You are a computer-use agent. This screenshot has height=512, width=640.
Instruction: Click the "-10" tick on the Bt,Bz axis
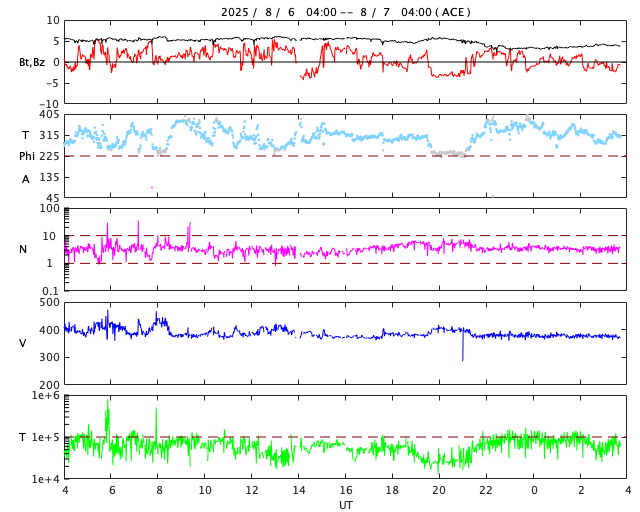pyautogui.click(x=50, y=104)
